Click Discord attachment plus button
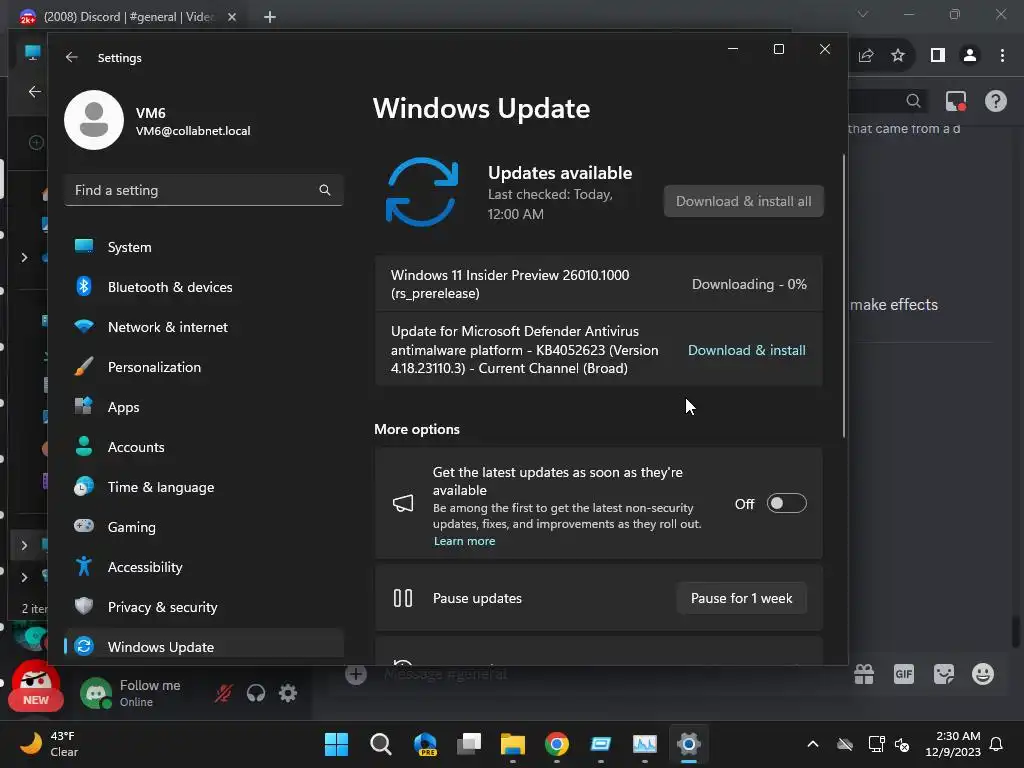 click(356, 675)
